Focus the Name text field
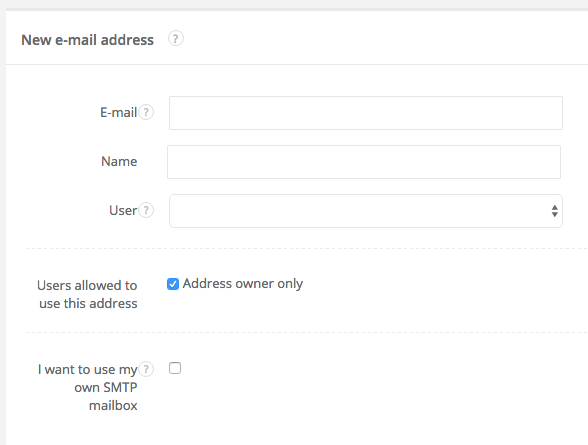588x445 pixels. pos(364,162)
